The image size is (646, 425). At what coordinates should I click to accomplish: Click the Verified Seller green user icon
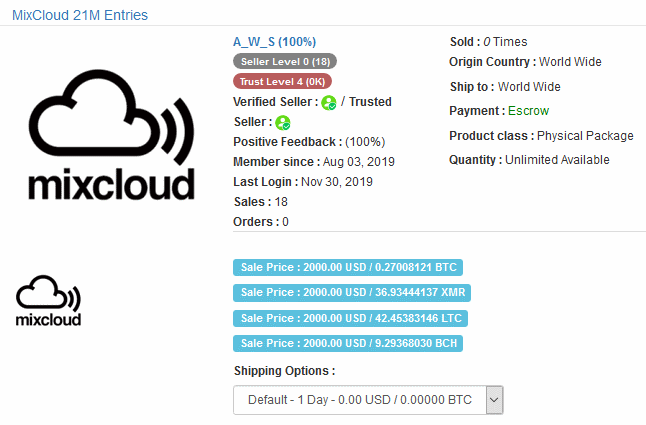[329, 103]
